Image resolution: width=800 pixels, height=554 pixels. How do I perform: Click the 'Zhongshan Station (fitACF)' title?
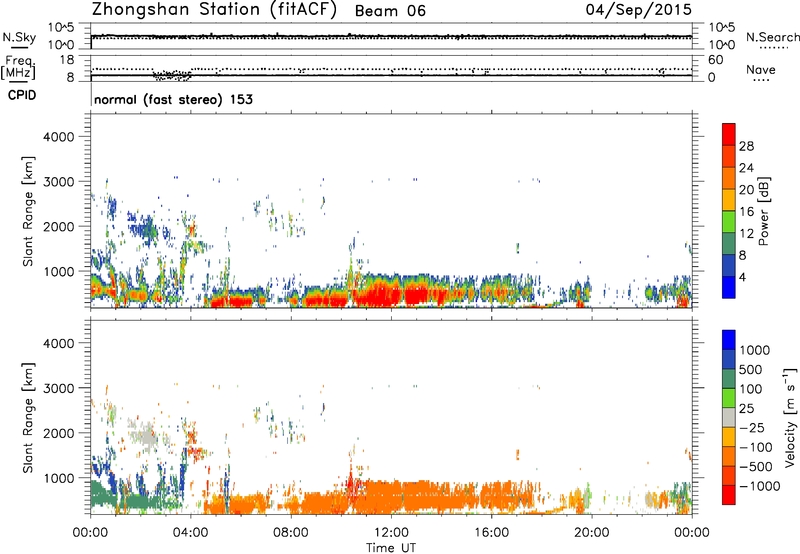tap(214, 10)
